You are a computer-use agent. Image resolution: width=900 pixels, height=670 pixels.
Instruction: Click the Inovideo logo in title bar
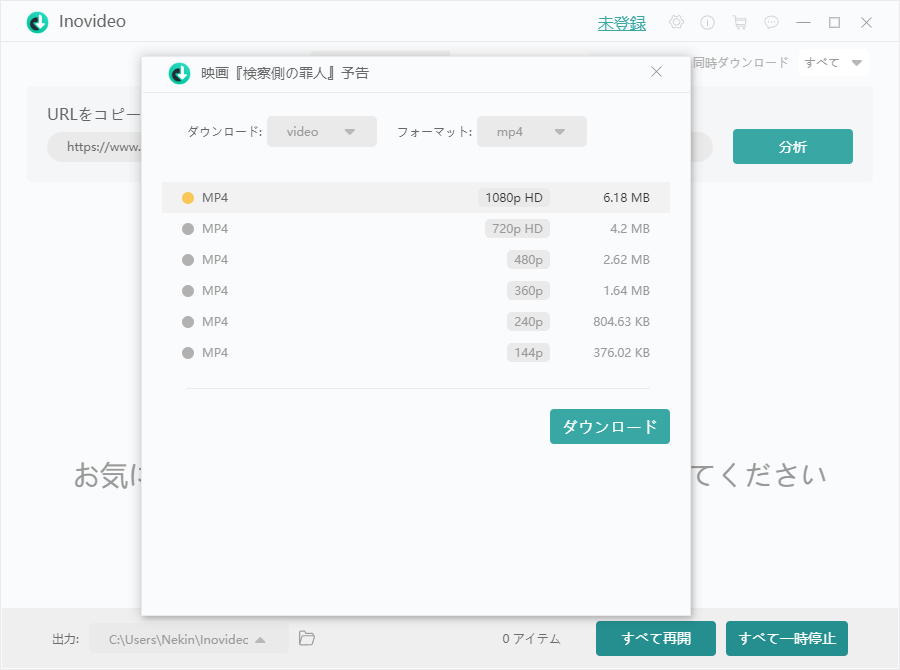[38, 22]
